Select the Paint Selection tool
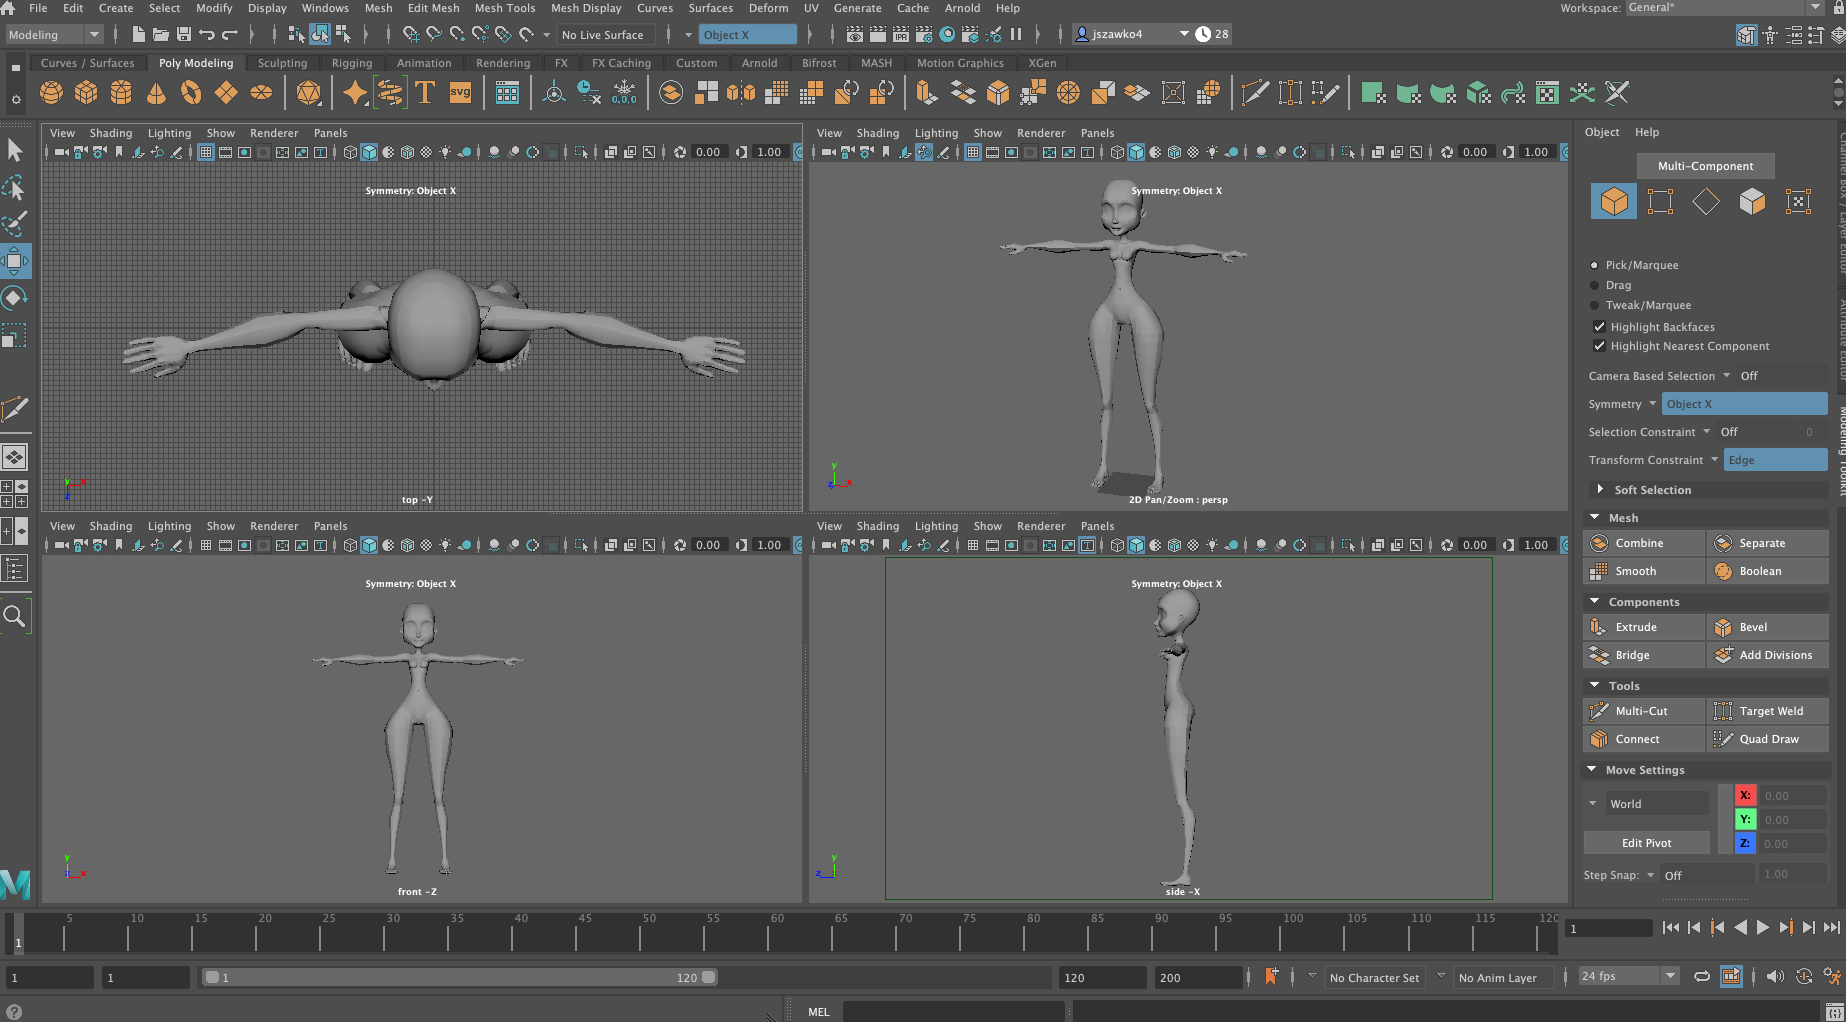Viewport: 1846px width, 1022px height. 15,223
